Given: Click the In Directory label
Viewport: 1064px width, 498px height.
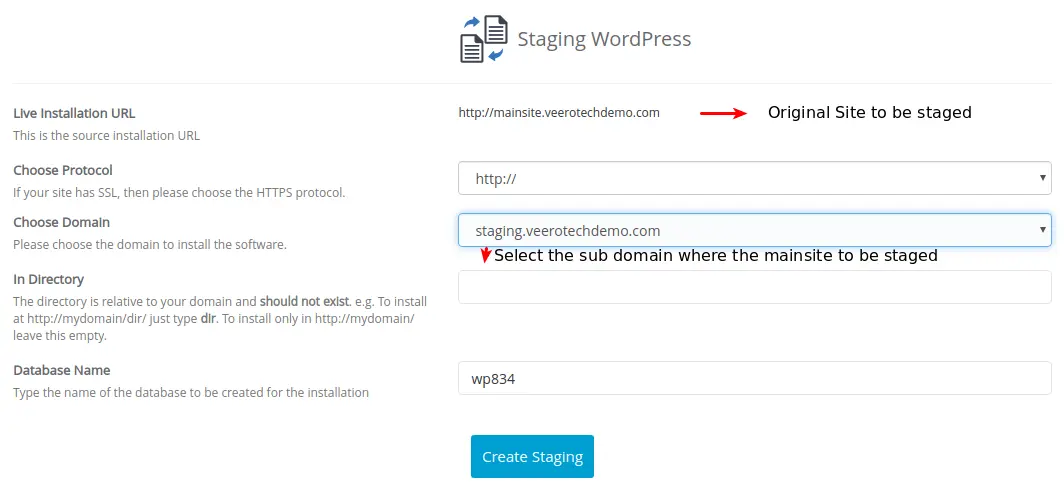Looking at the screenshot, I should tap(49, 279).
